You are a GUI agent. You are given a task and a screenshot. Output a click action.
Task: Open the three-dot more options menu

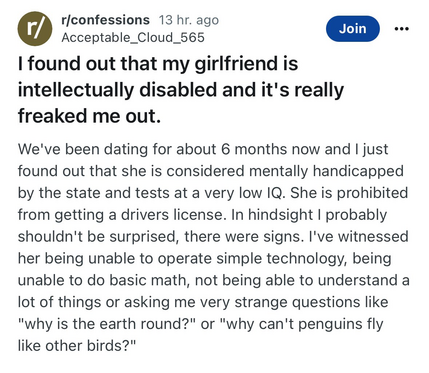(401, 29)
